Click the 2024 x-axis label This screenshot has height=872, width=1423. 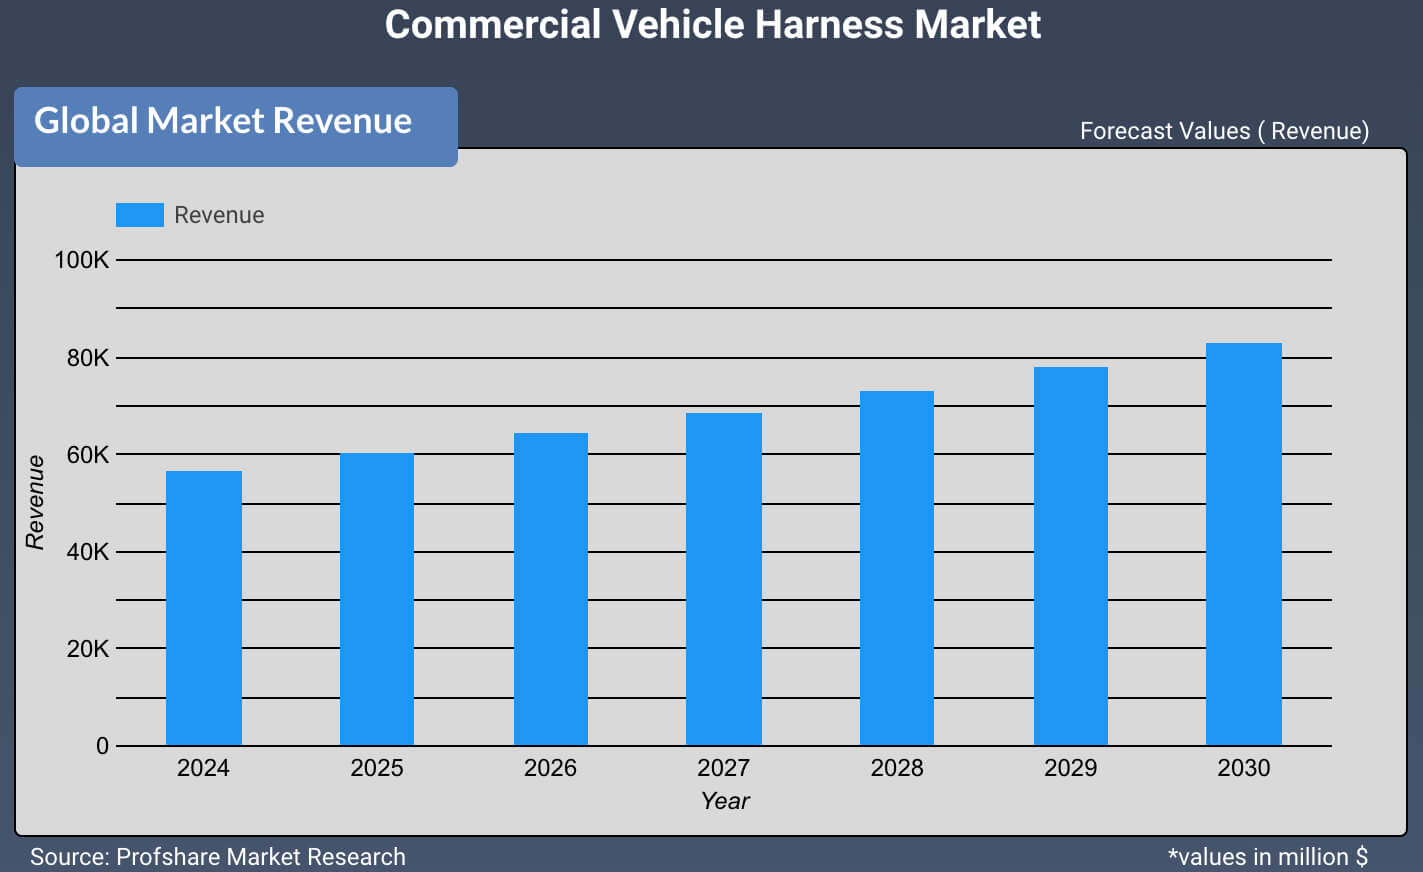point(203,768)
